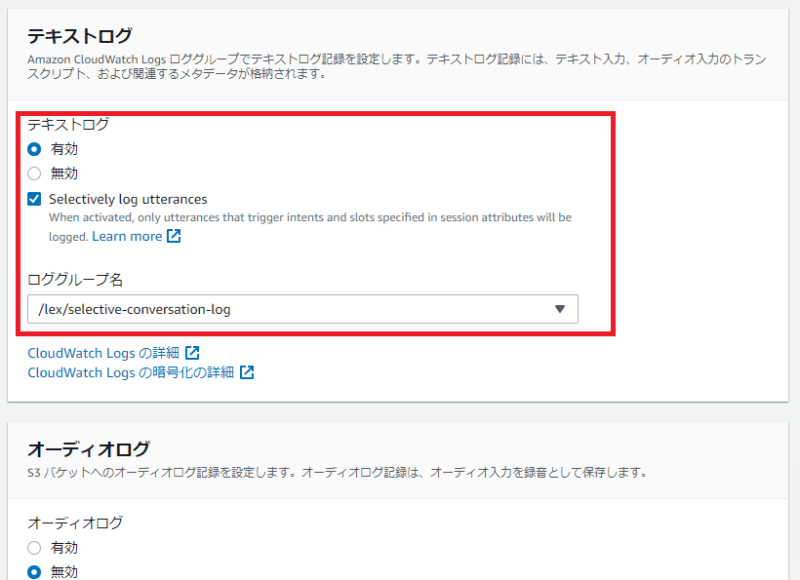Open the CloudWatch Logs の詳細 link

click(x=105, y=353)
